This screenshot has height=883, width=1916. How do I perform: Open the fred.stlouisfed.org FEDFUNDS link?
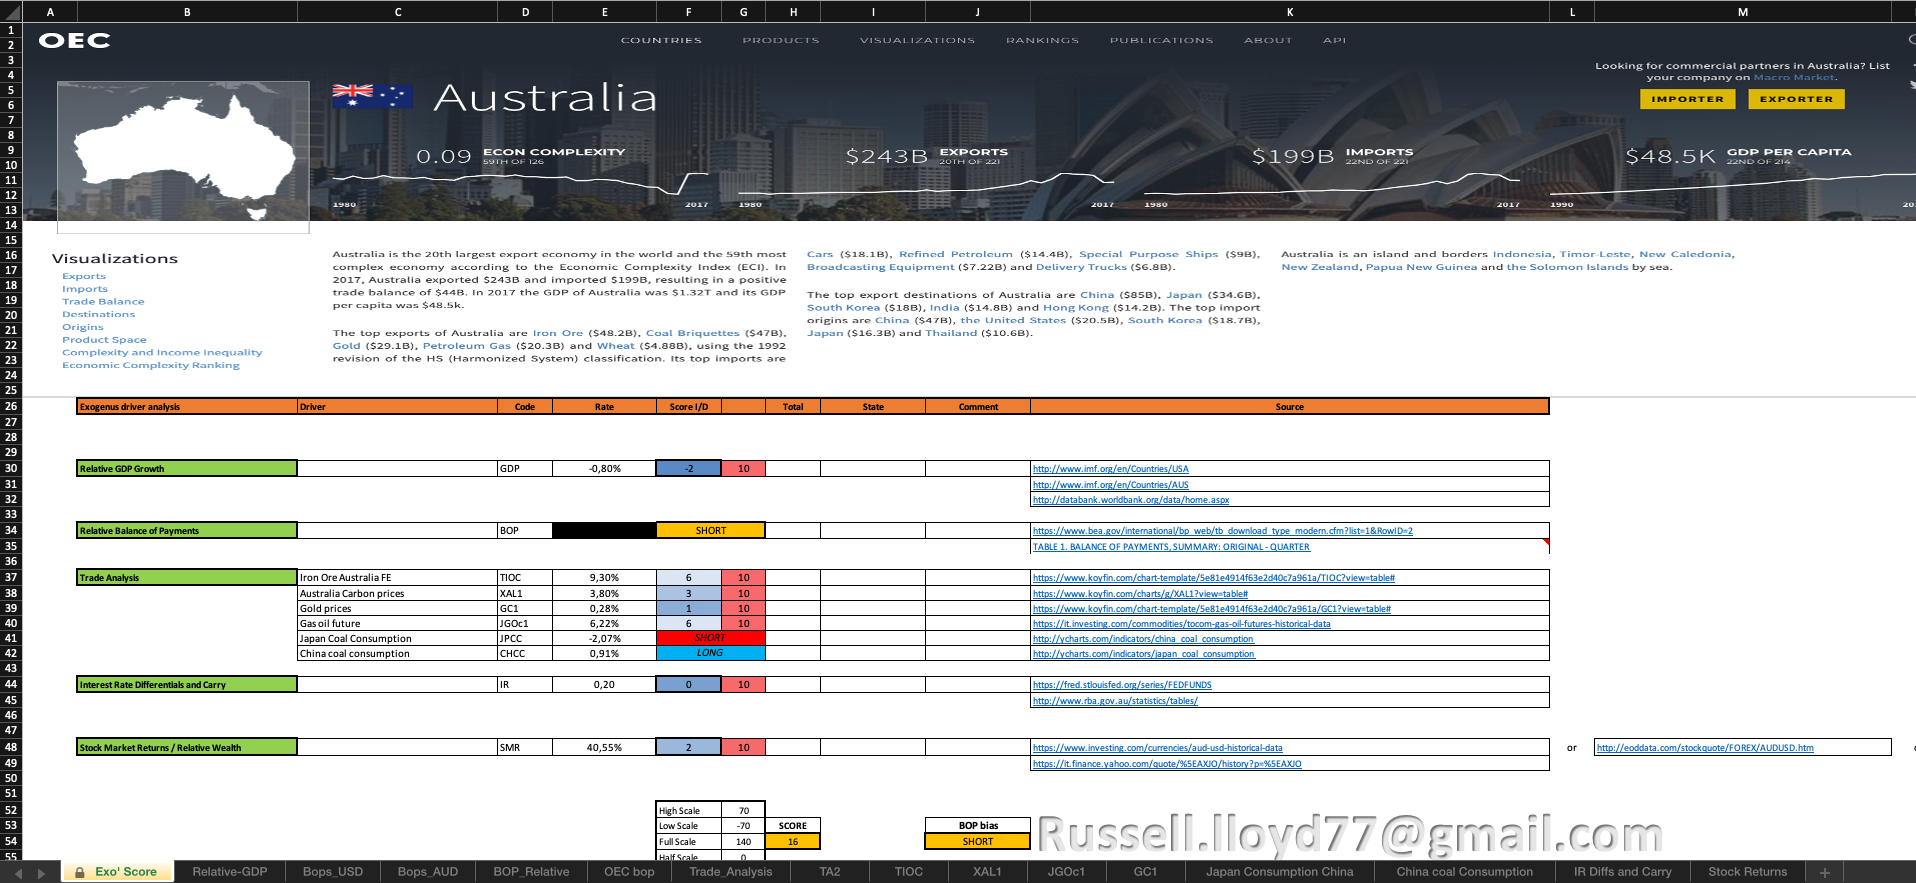tap(1122, 685)
